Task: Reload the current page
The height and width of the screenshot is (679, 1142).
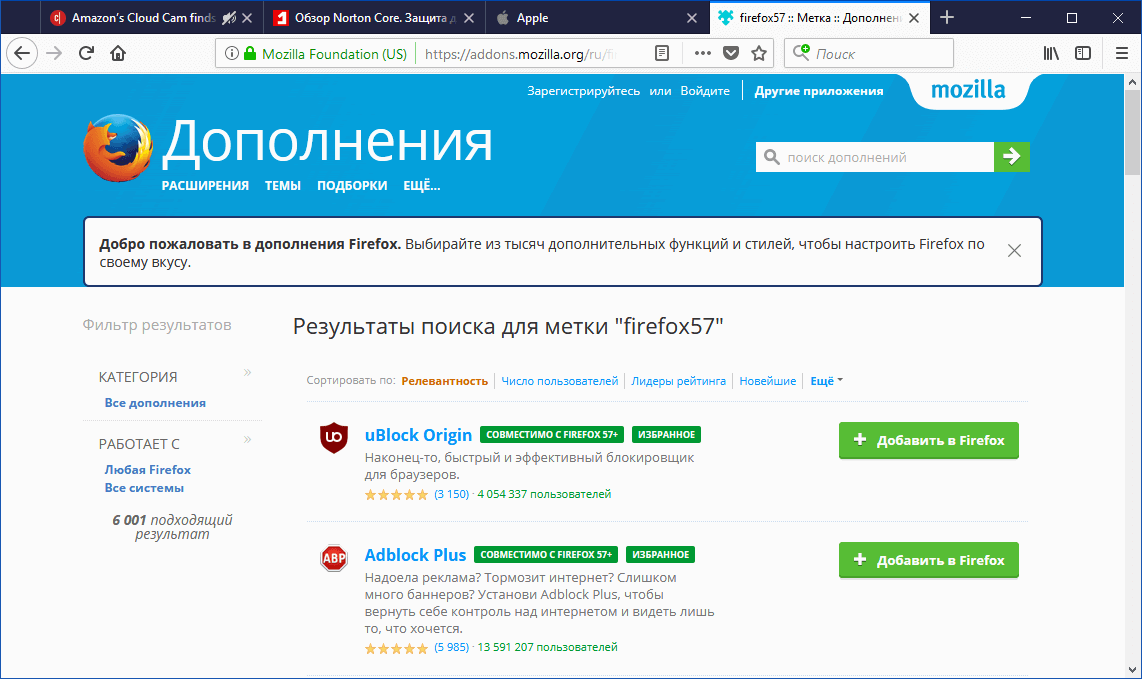Action: pyautogui.click(x=86, y=53)
